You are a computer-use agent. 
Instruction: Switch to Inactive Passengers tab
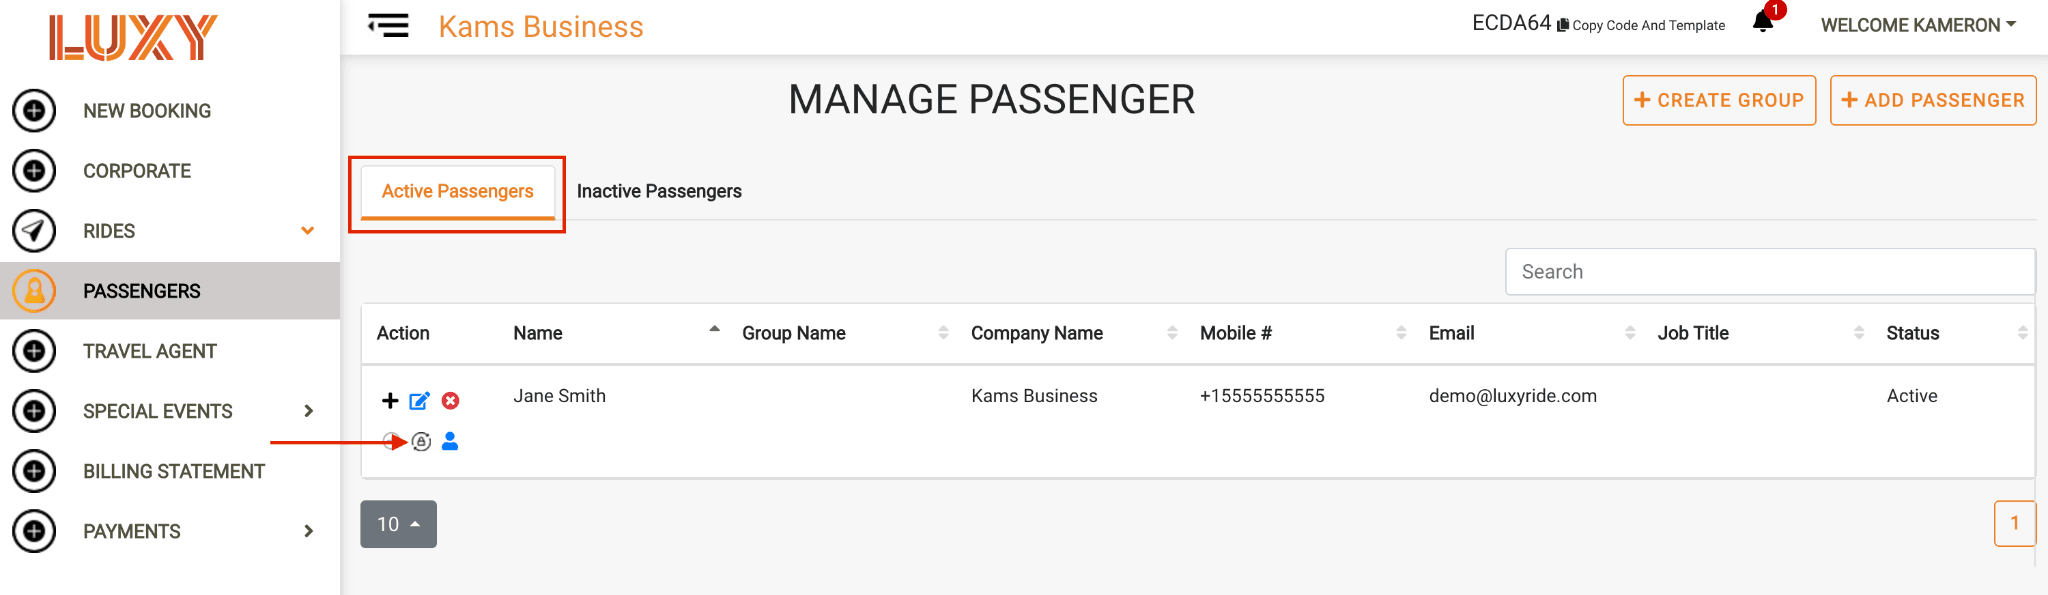pos(659,191)
